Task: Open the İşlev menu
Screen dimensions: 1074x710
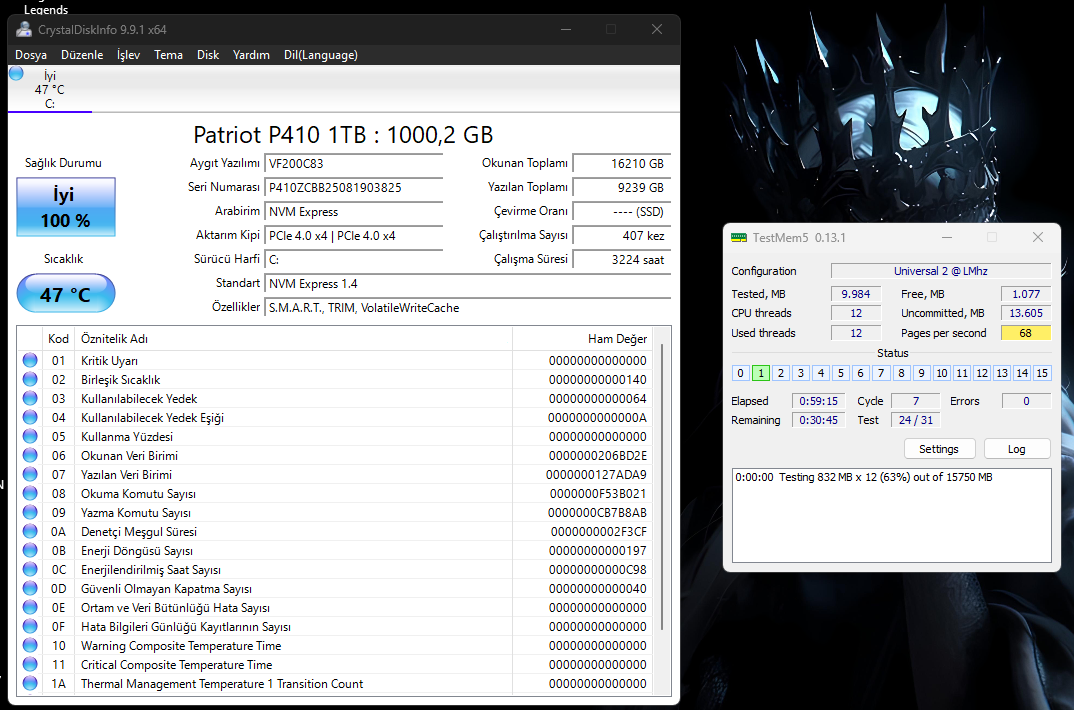Action: (x=128, y=55)
